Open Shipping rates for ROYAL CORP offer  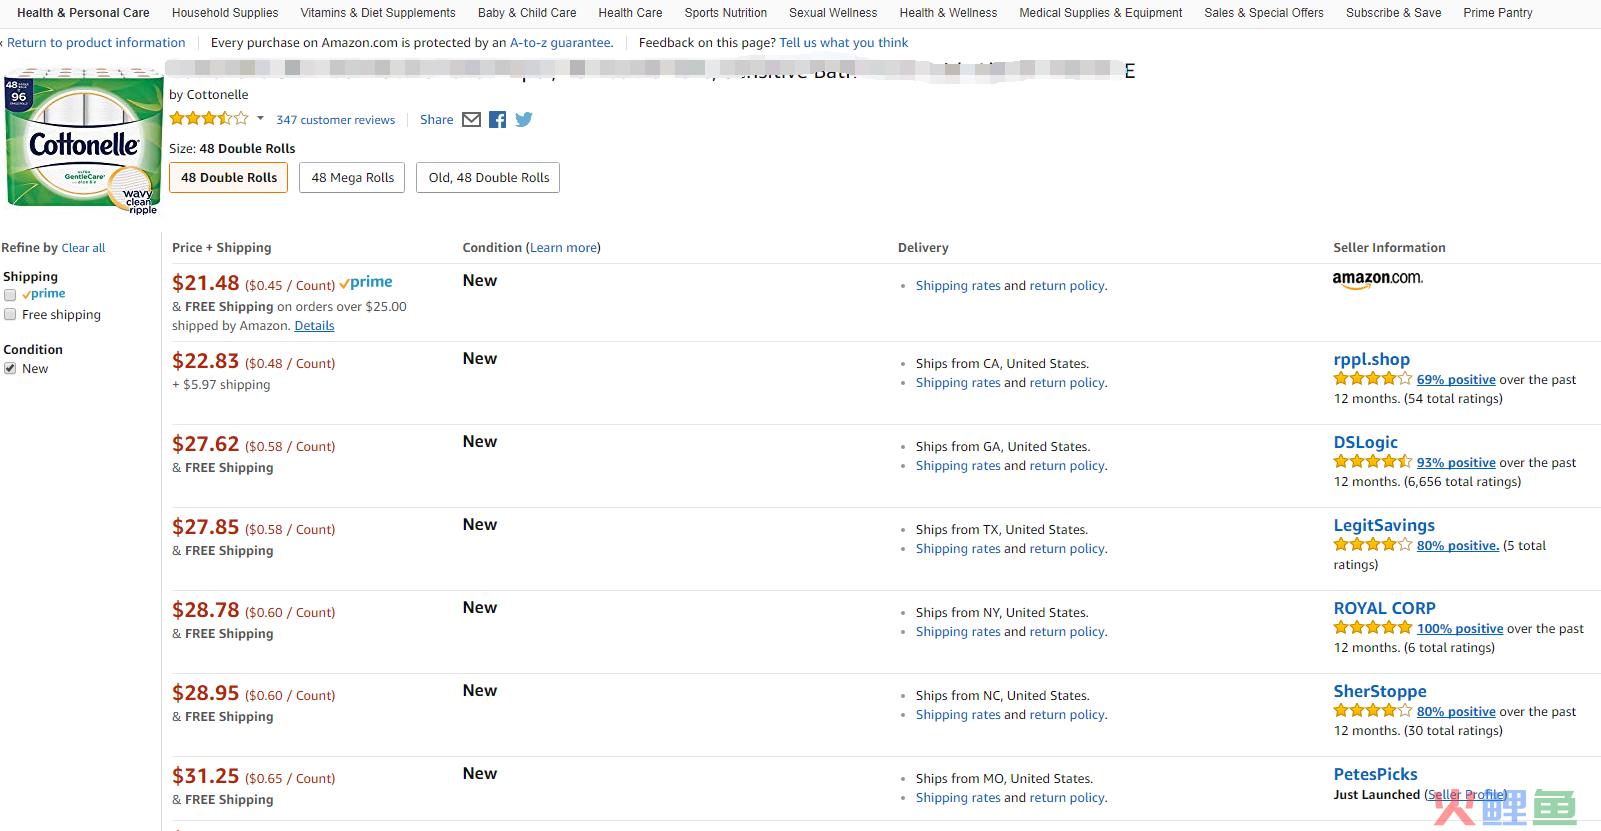(x=958, y=632)
